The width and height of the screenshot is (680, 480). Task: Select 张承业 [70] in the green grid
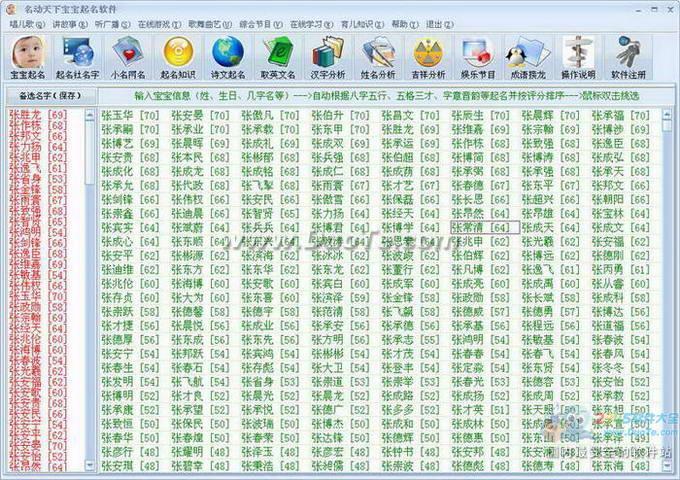[200, 129]
